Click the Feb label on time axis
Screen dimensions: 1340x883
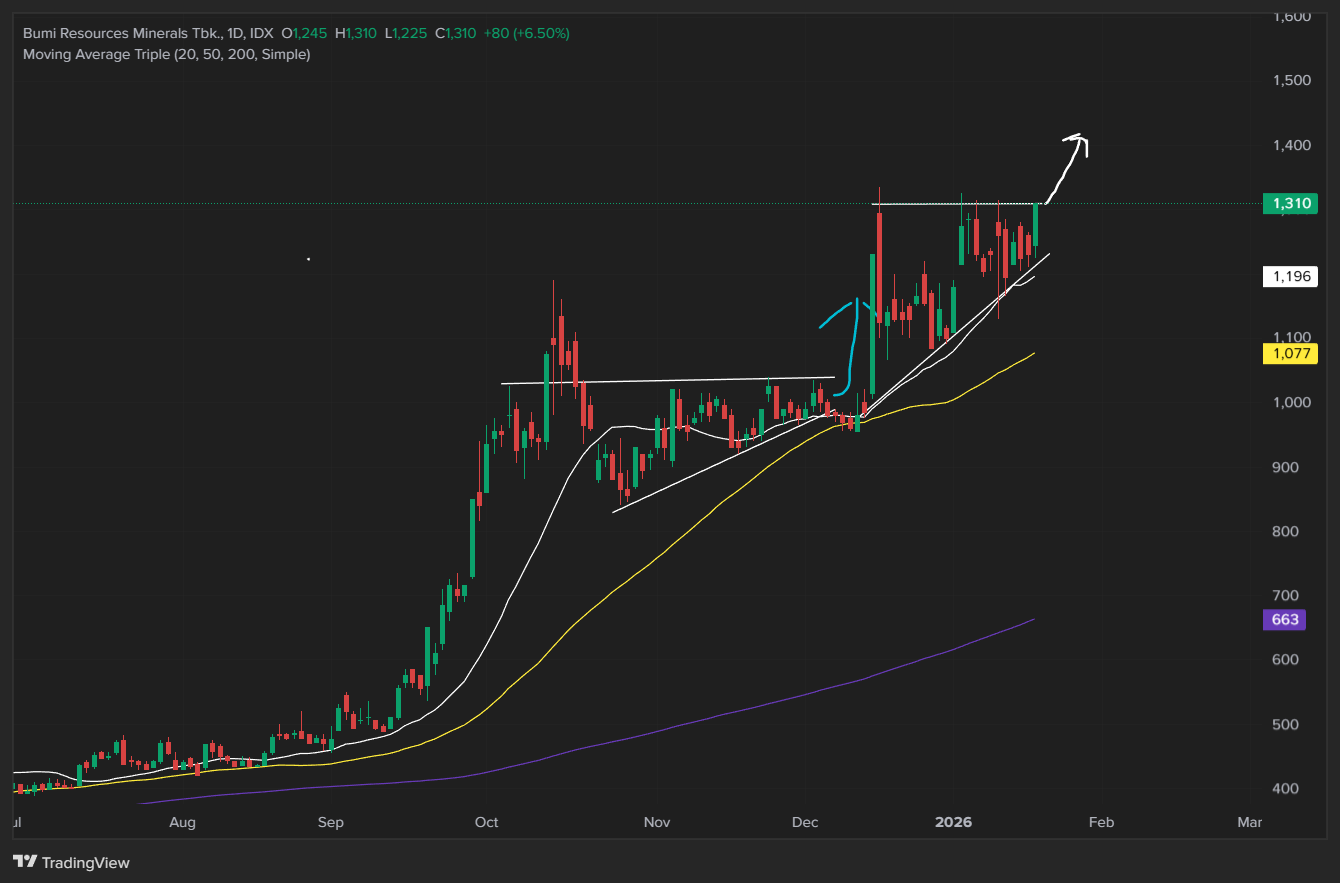tap(1100, 823)
